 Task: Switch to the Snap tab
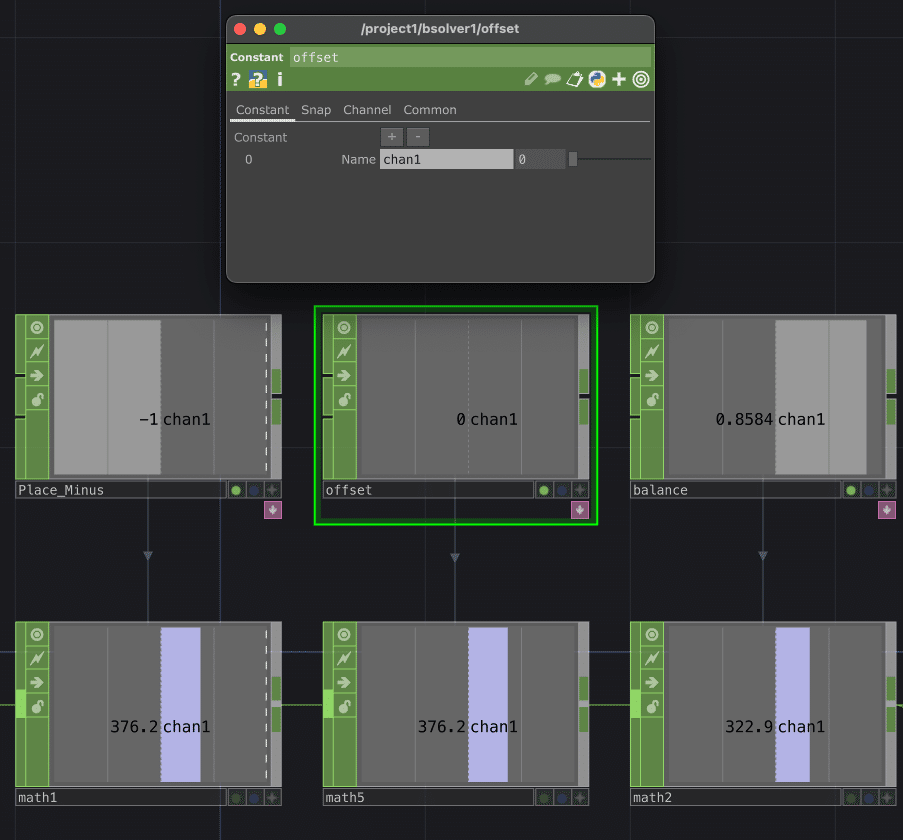coord(316,109)
